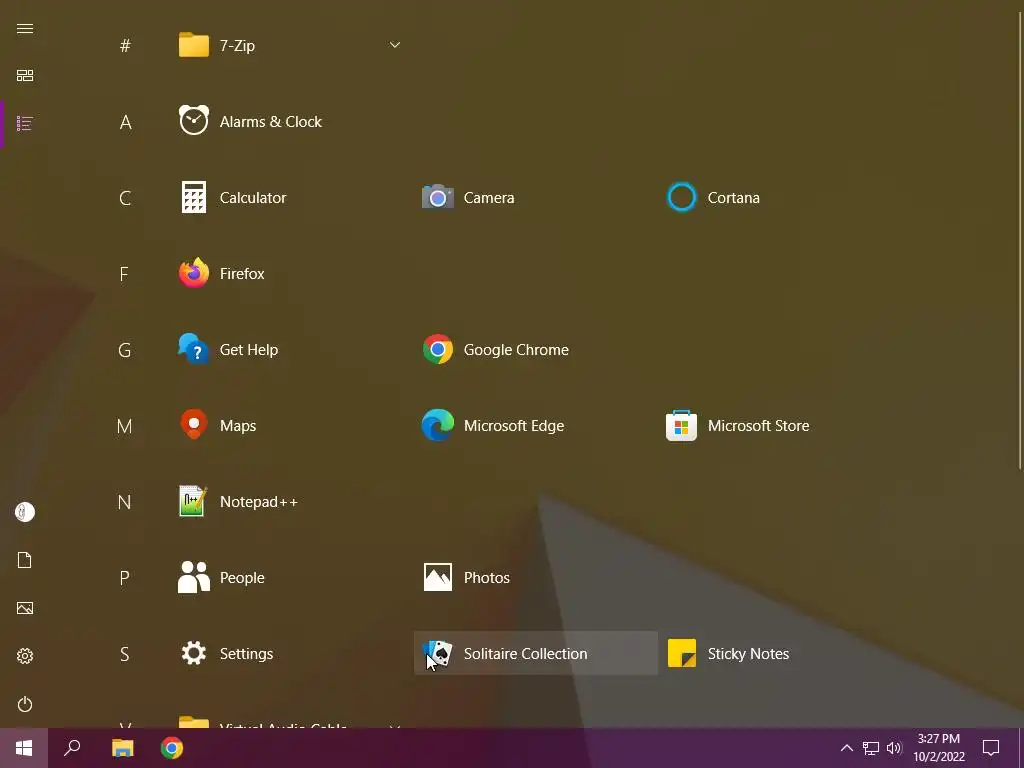The width and height of the screenshot is (1024, 768).
Task: Click the Notepad++ text label
Action: pos(259,502)
